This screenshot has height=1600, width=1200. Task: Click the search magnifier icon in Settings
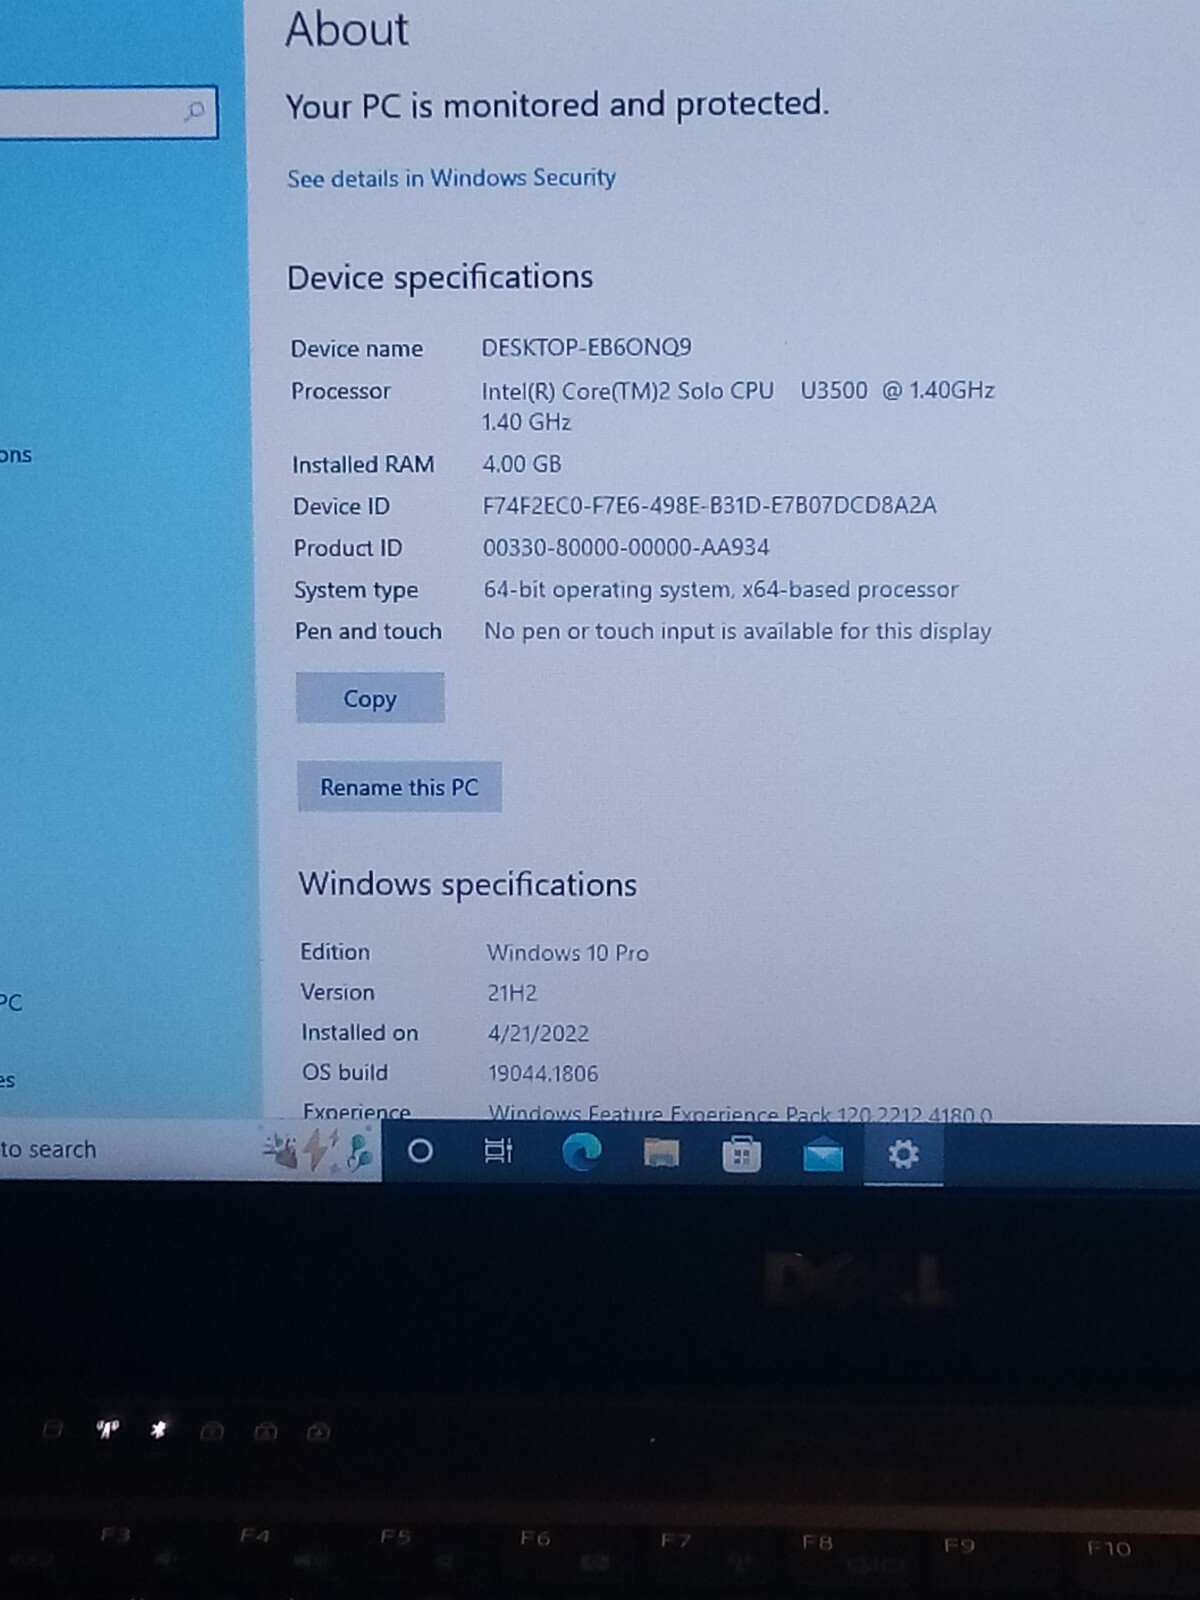point(195,111)
